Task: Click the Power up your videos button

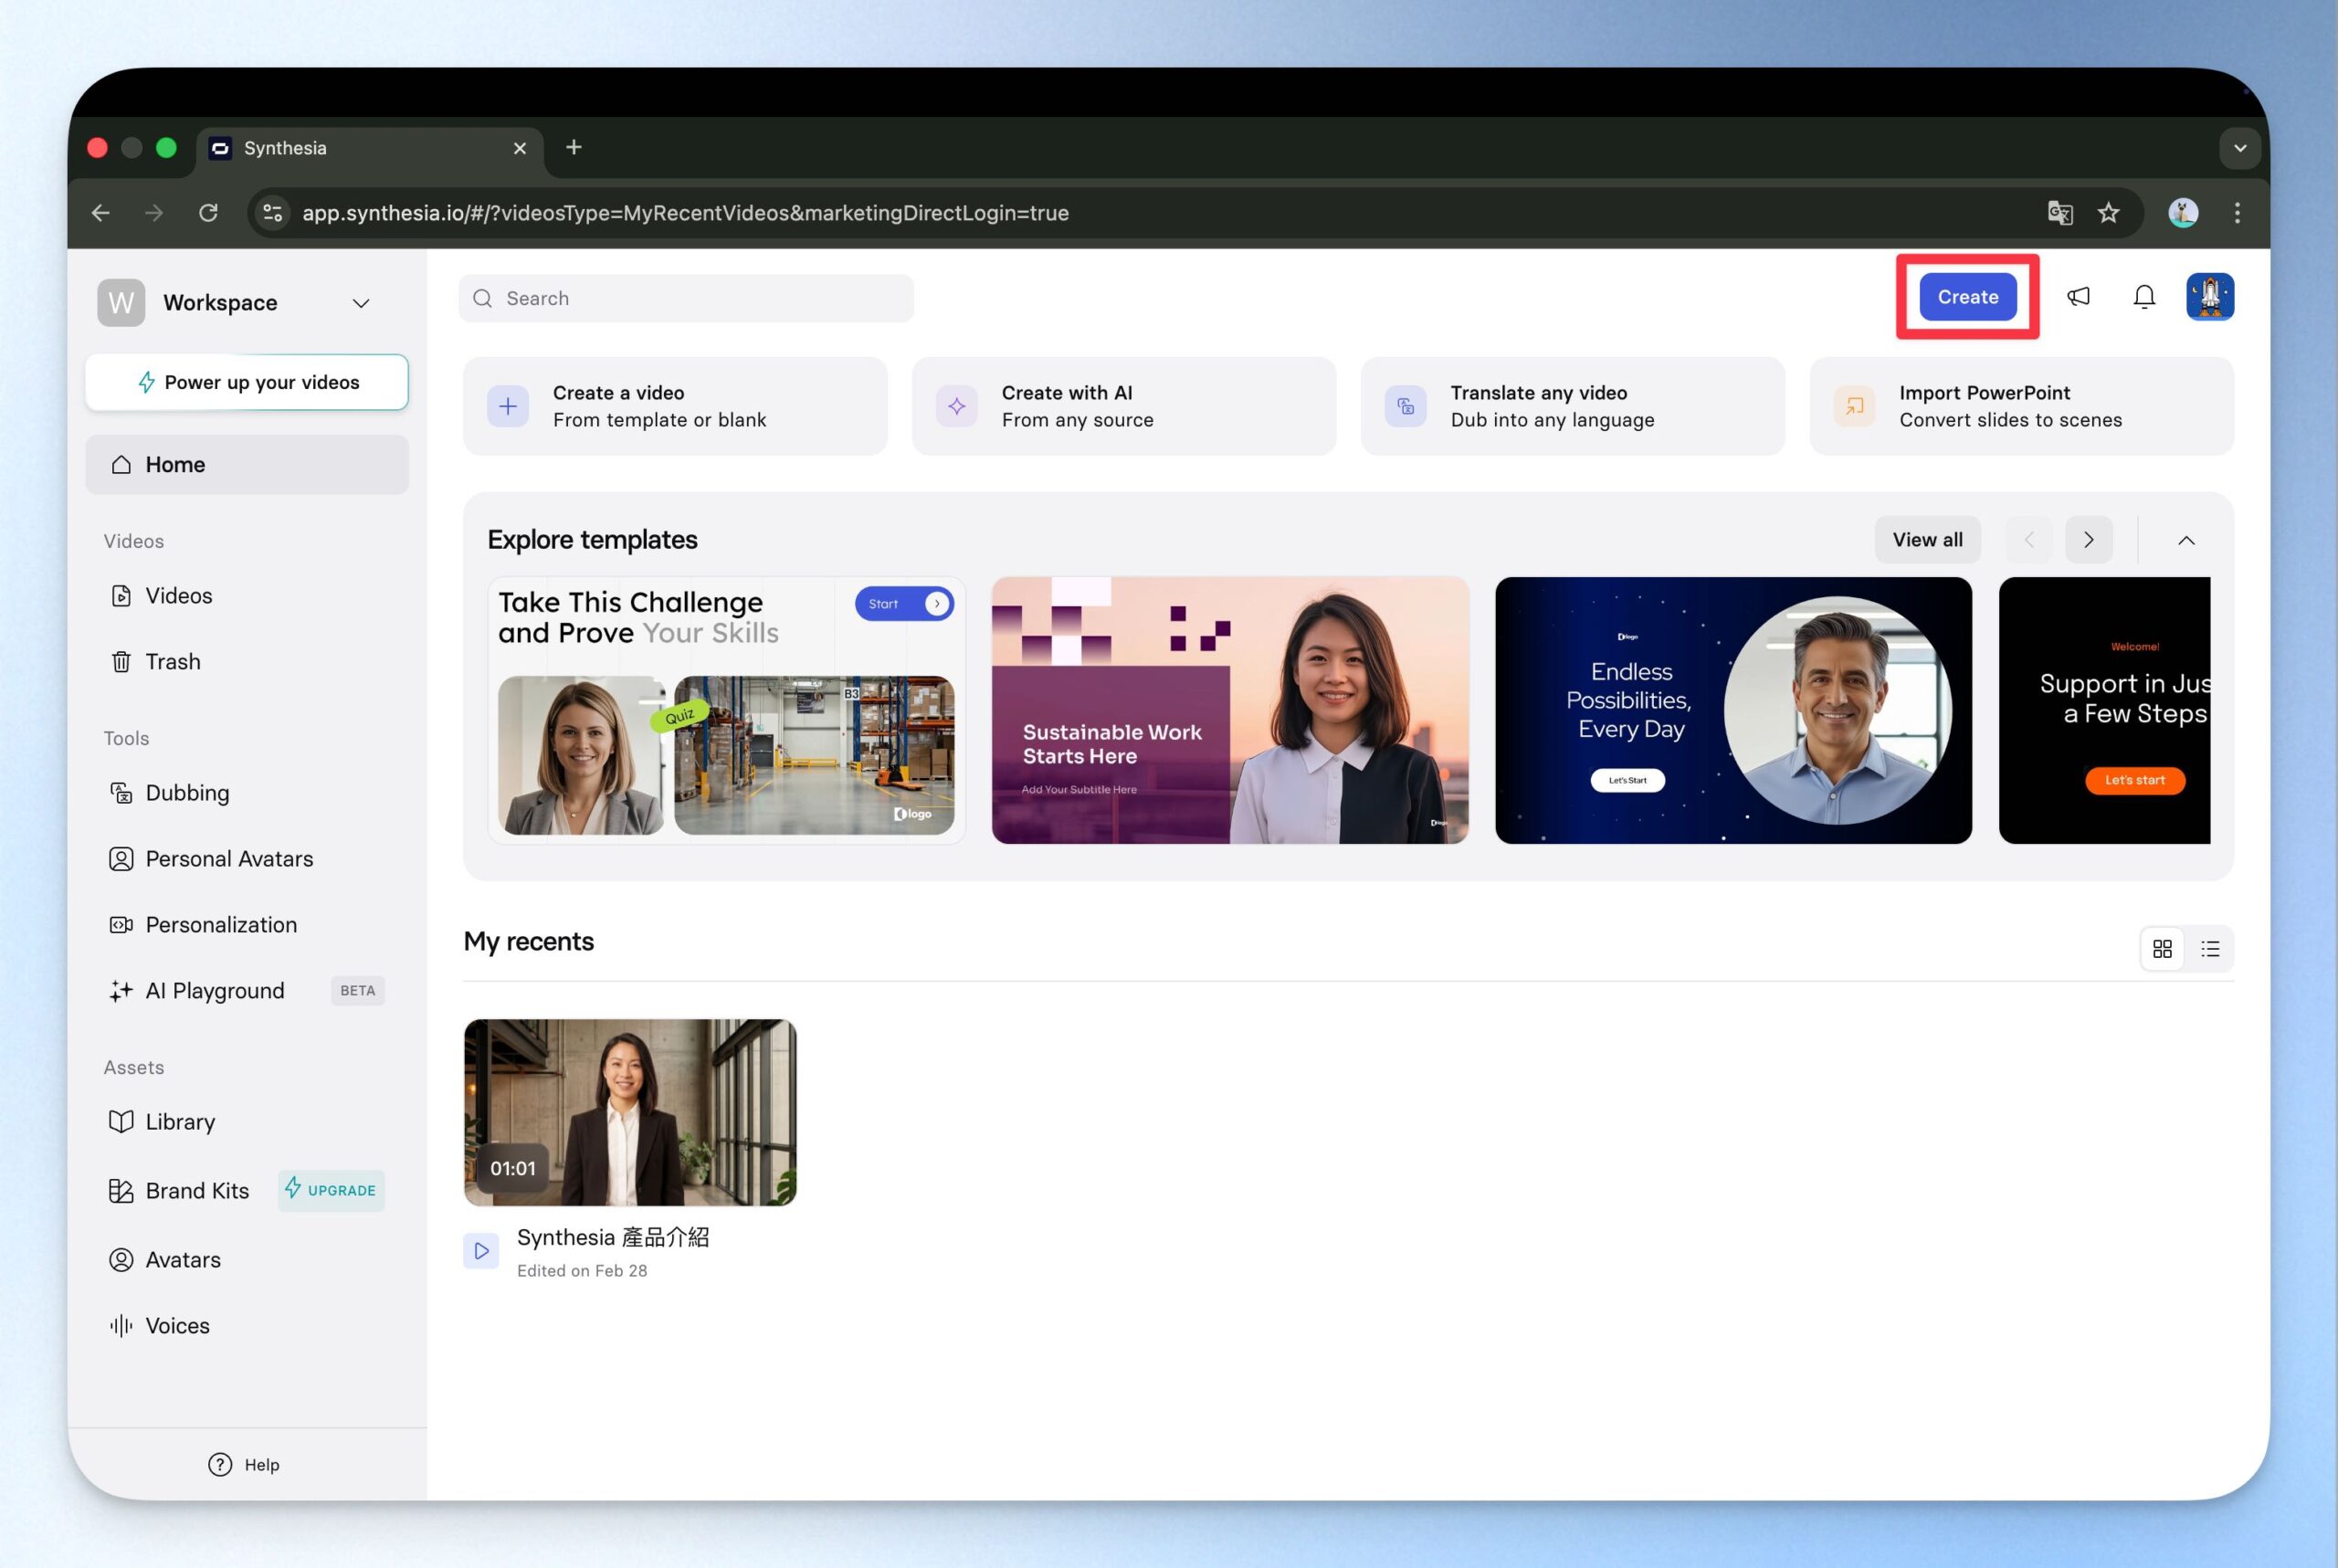Action: point(247,382)
